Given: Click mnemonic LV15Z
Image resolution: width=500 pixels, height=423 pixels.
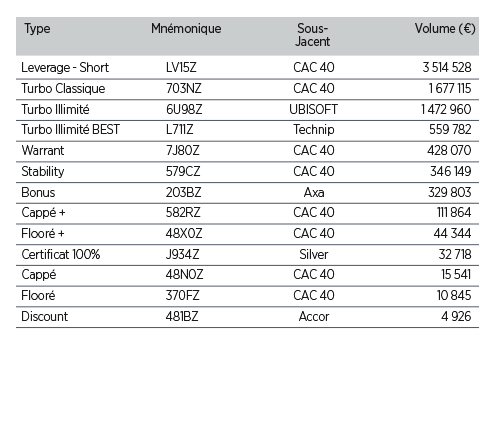Looking at the screenshot, I should [181, 68].
